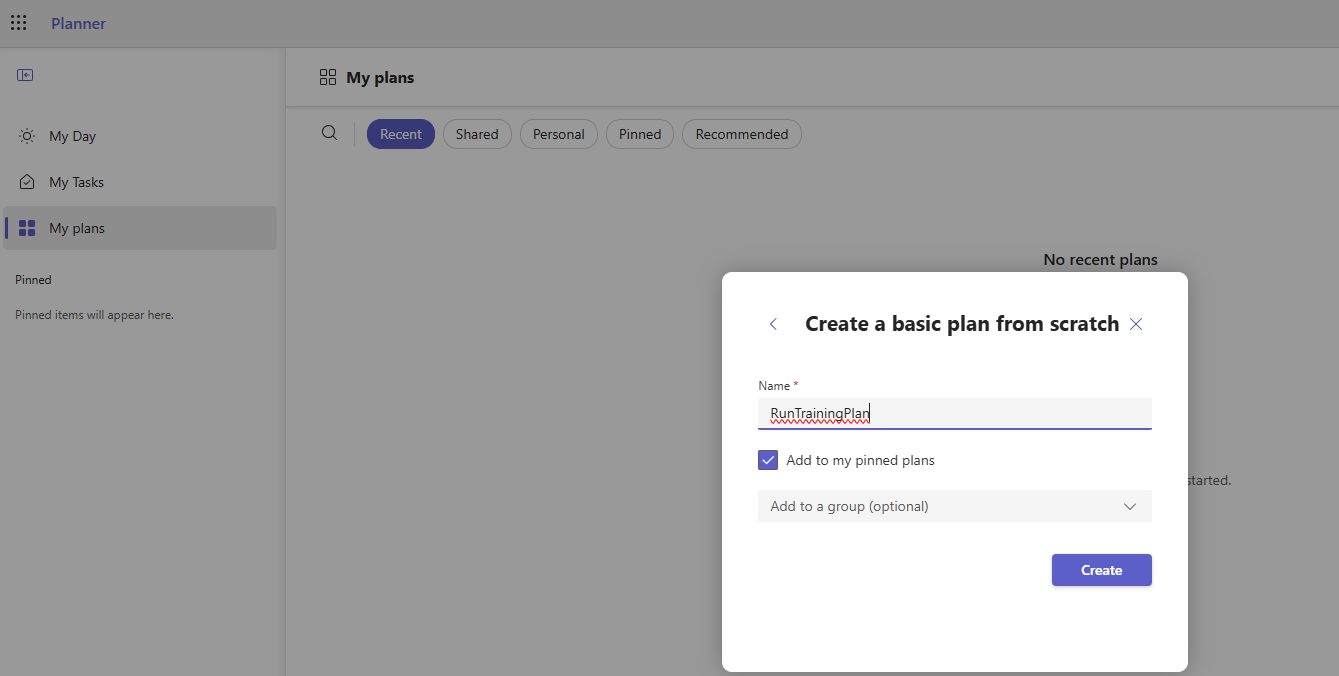Open the Recommended plans filter
This screenshot has width=1339, height=676.
coord(741,134)
